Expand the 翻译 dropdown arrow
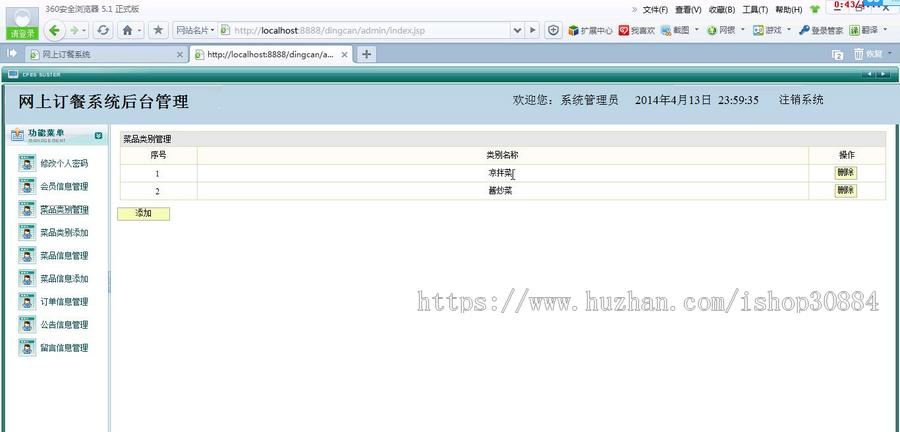This screenshot has height=432, width=900. [887, 29]
